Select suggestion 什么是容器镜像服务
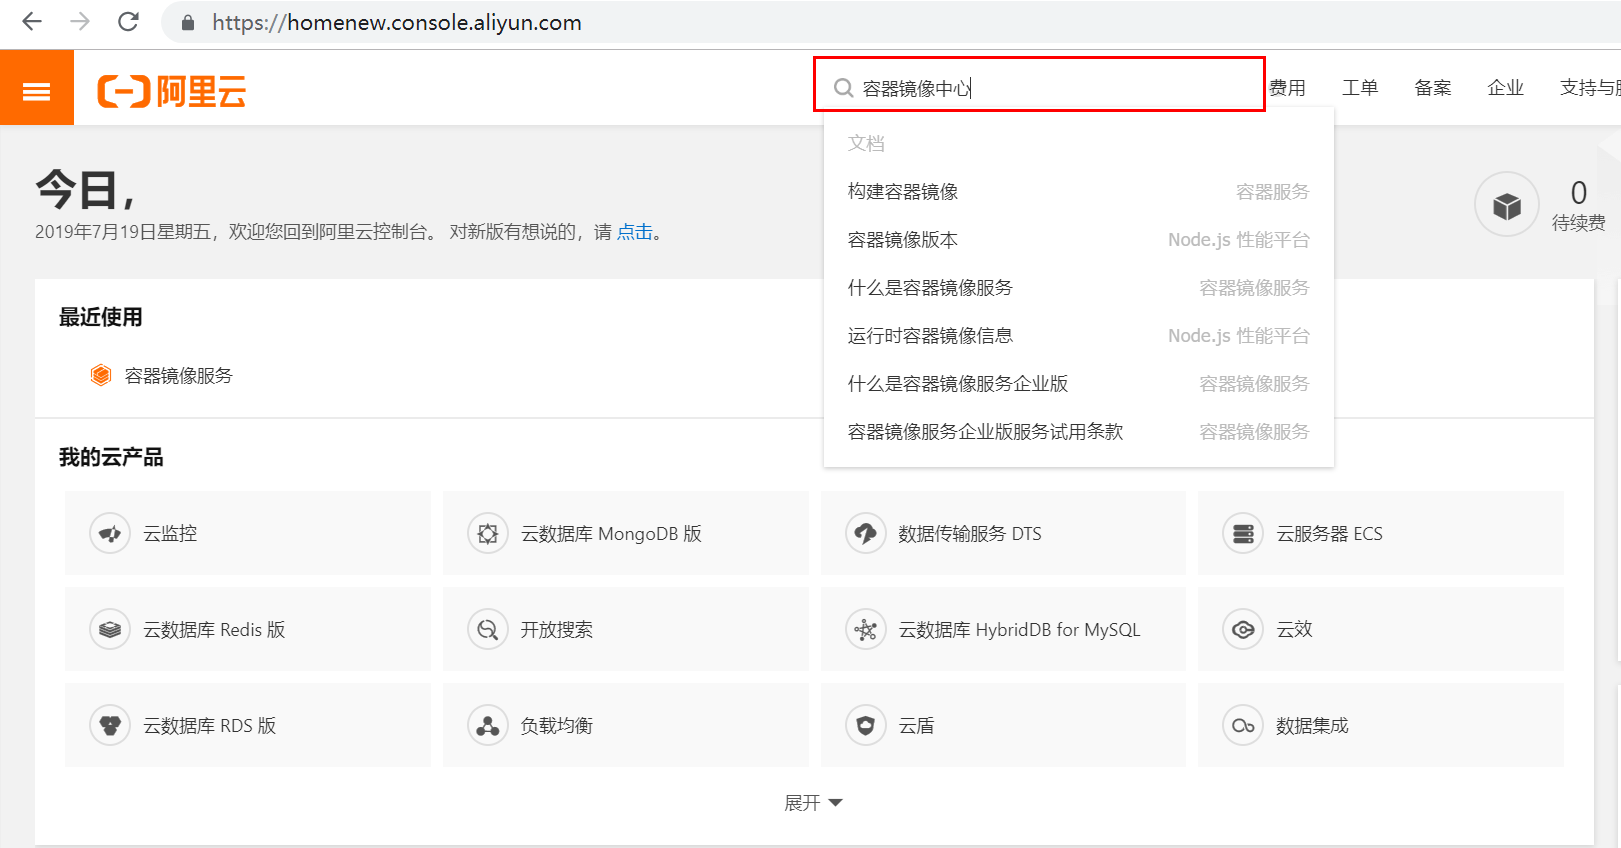 click(1079, 287)
